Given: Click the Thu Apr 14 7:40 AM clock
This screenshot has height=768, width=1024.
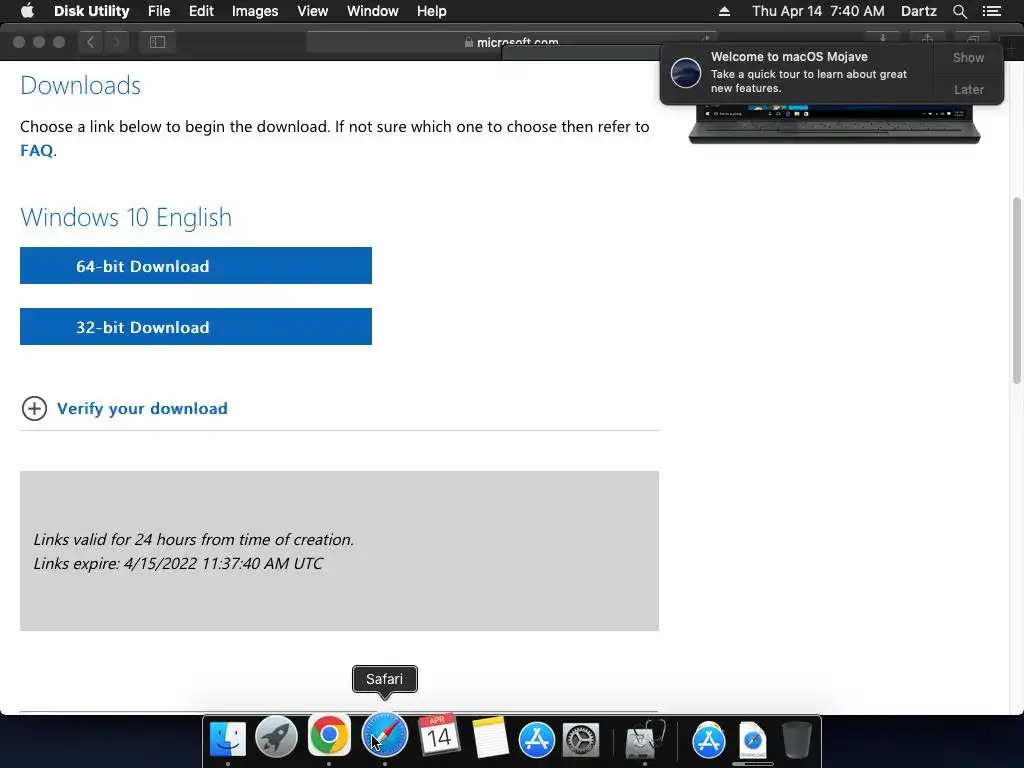Looking at the screenshot, I should pyautogui.click(x=818, y=11).
